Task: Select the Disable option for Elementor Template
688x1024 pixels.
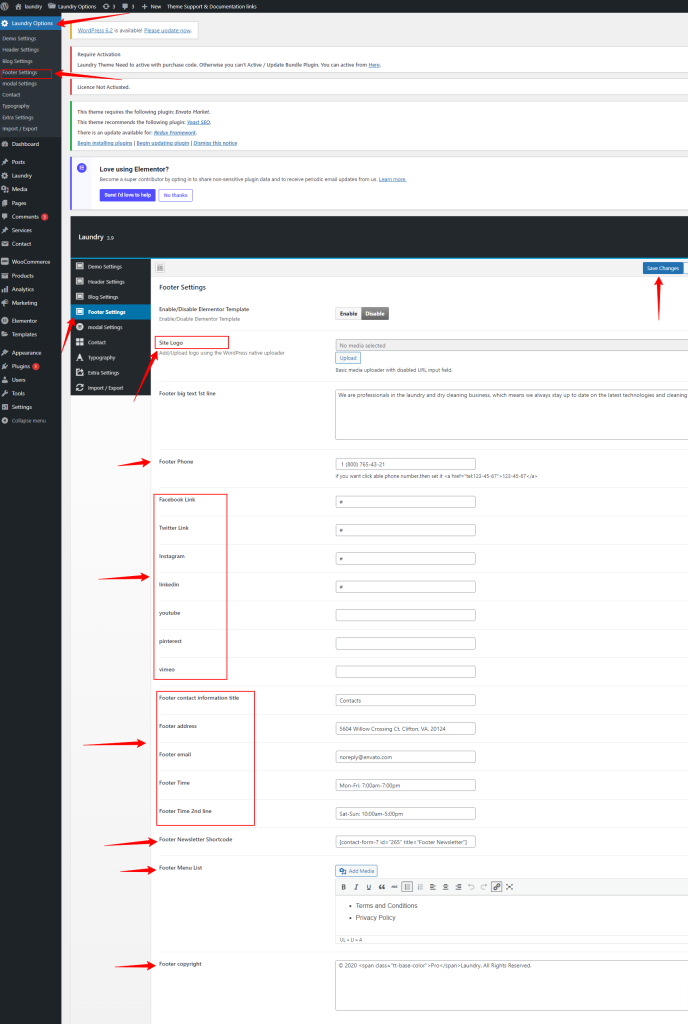Action: (374, 313)
